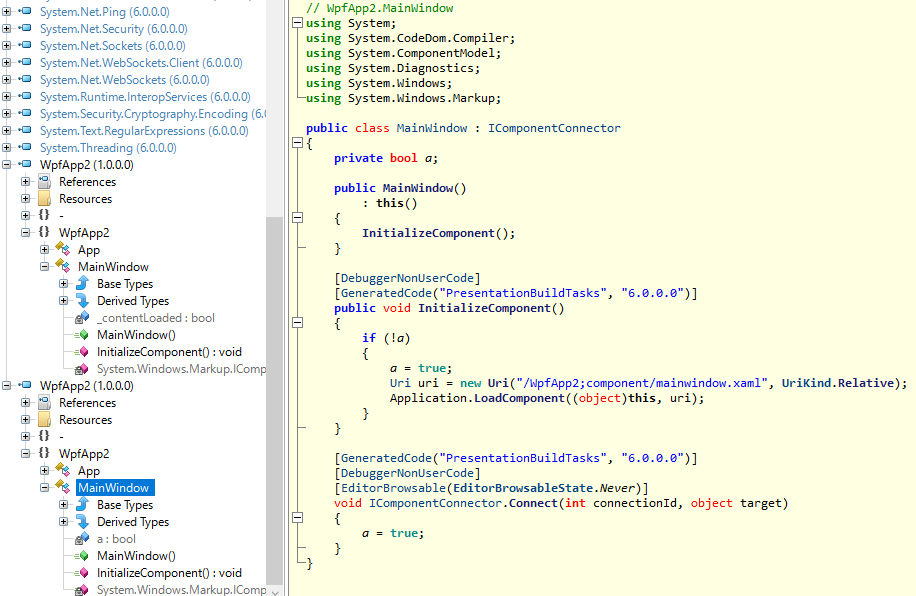This screenshot has height=596, width=916.
Task: Fold the MainWindow class body in code
Action: (297, 143)
